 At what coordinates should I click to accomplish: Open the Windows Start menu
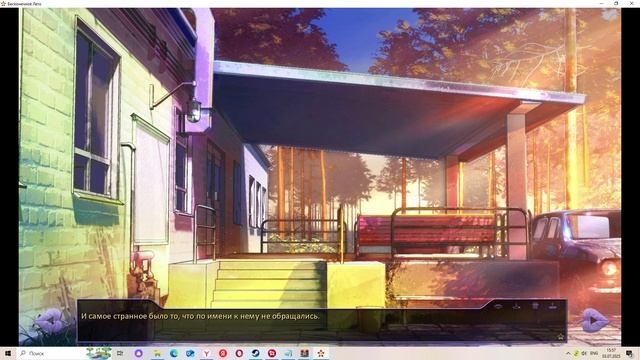click(x=7, y=353)
